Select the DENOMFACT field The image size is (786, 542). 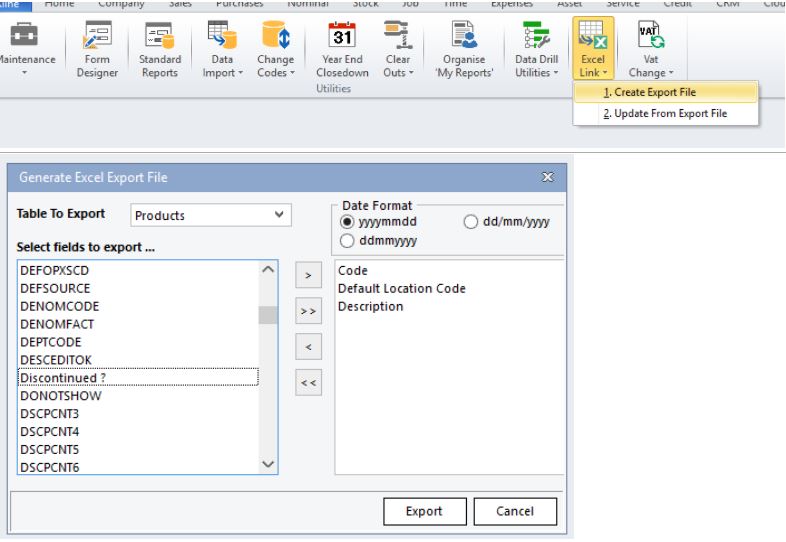(138, 324)
